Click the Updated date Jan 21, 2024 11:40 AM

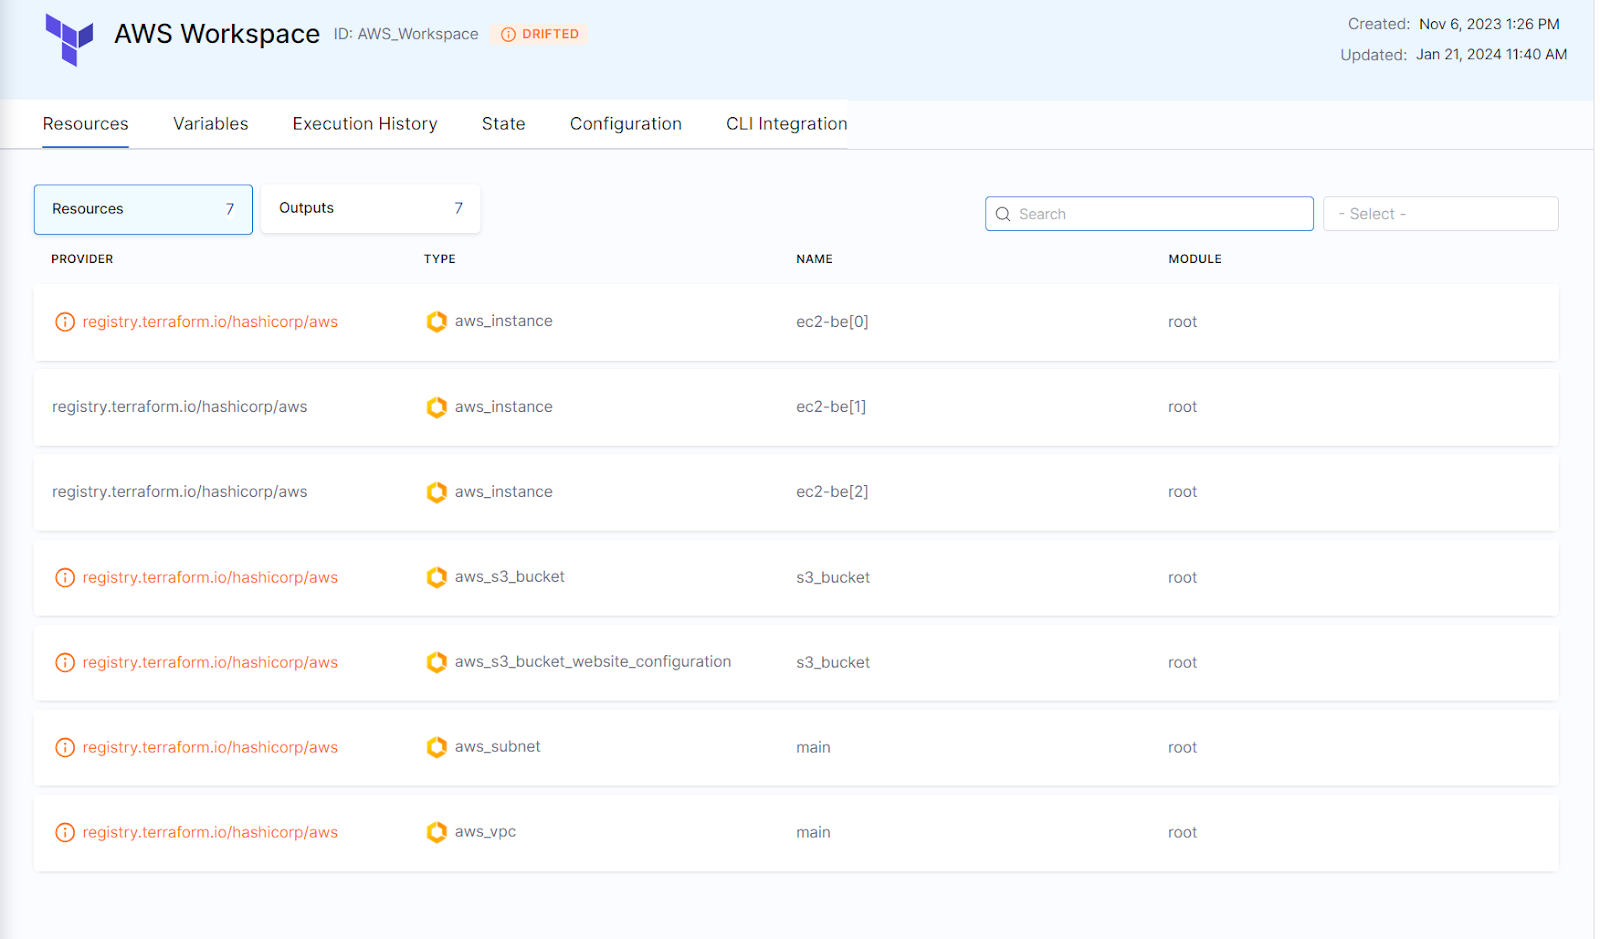[x=1491, y=55]
